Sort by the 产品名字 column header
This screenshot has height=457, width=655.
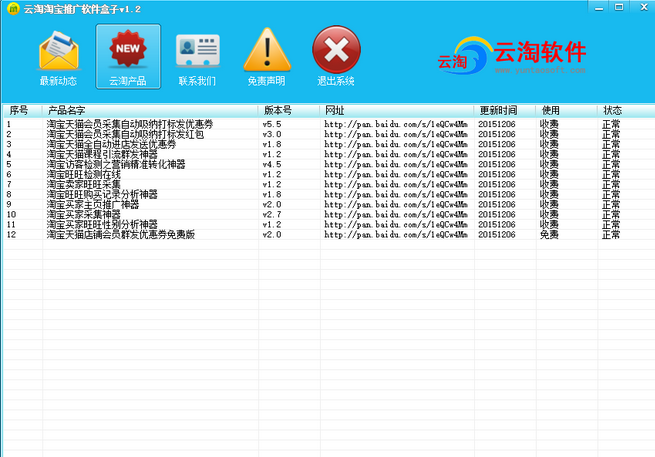(150, 110)
